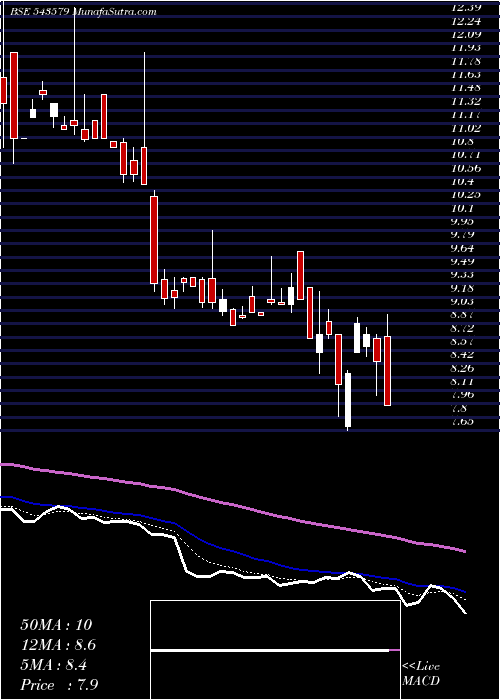Select the 10.25 price axis label

click(466, 195)
